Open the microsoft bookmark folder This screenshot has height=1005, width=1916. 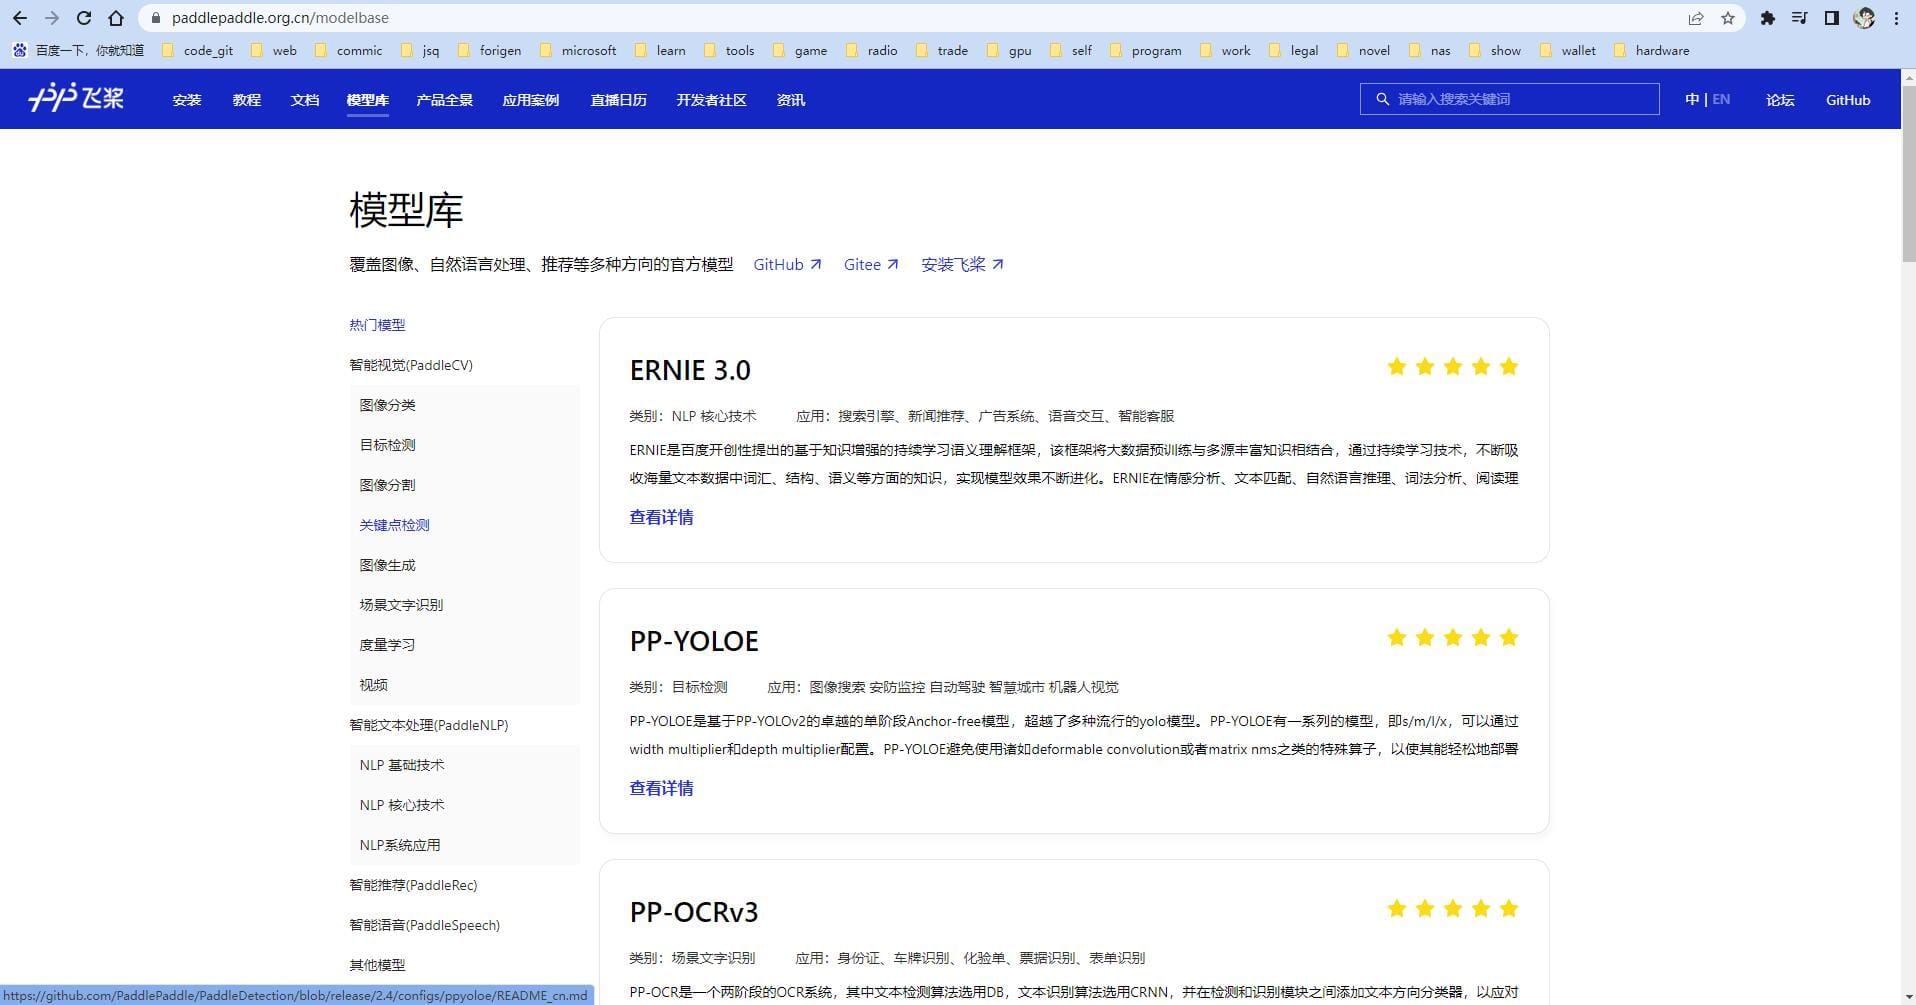(578, 50)
